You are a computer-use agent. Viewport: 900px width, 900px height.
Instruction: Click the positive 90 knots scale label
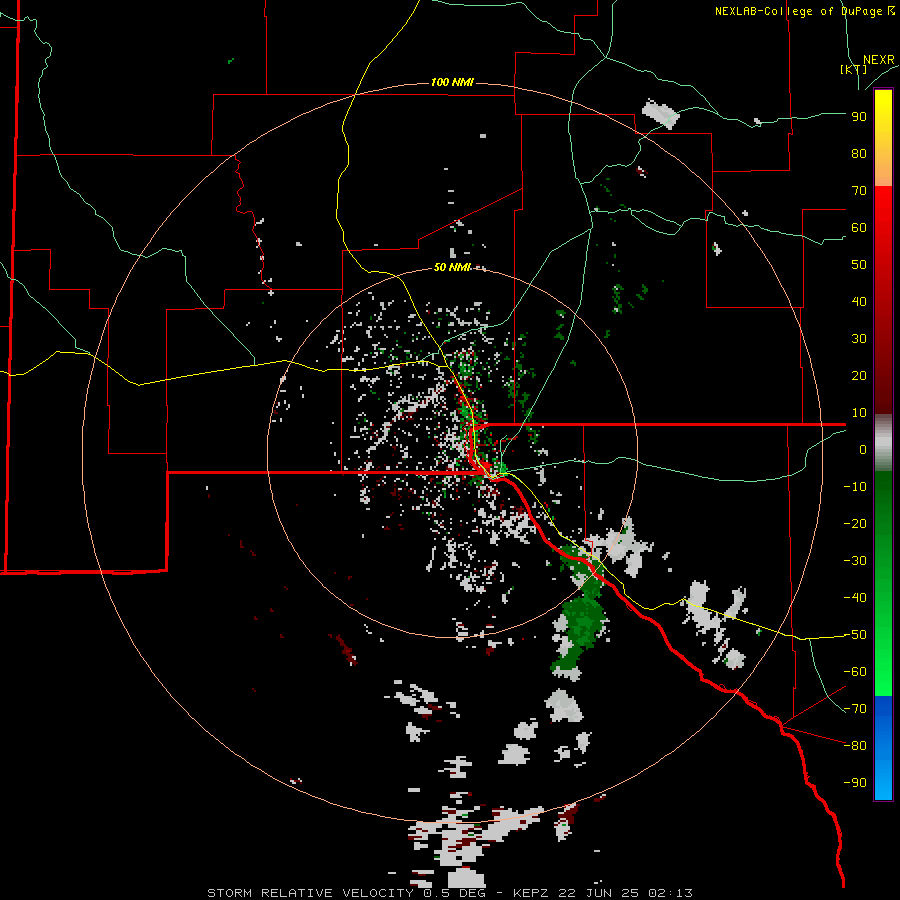pos(859,117)
